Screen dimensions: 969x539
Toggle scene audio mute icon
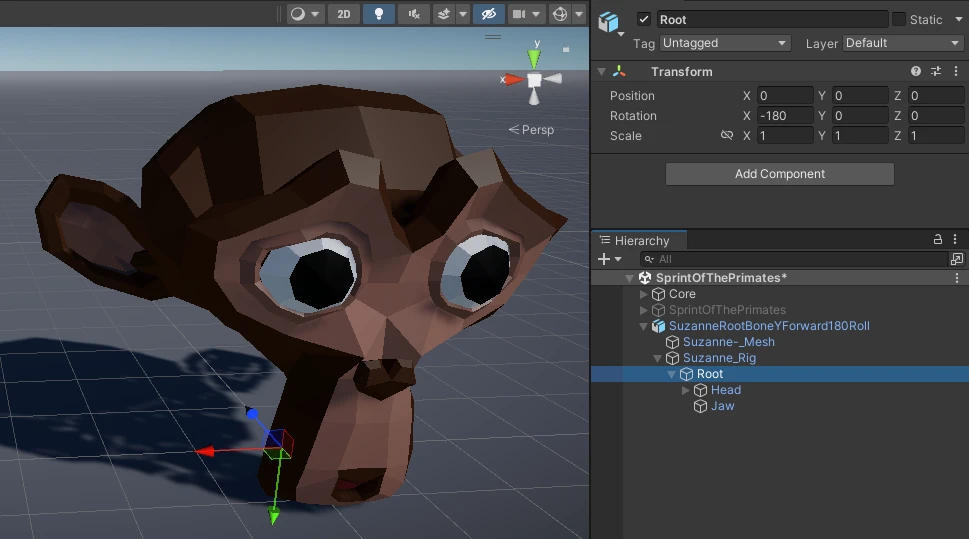pos(414,14)
